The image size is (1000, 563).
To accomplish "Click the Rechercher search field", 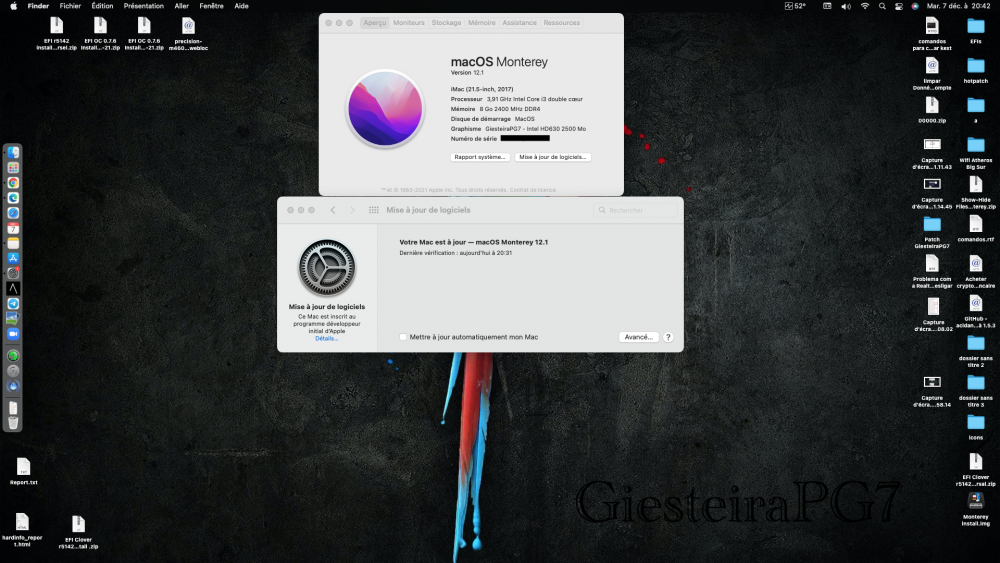I will (x=635, y=210).
